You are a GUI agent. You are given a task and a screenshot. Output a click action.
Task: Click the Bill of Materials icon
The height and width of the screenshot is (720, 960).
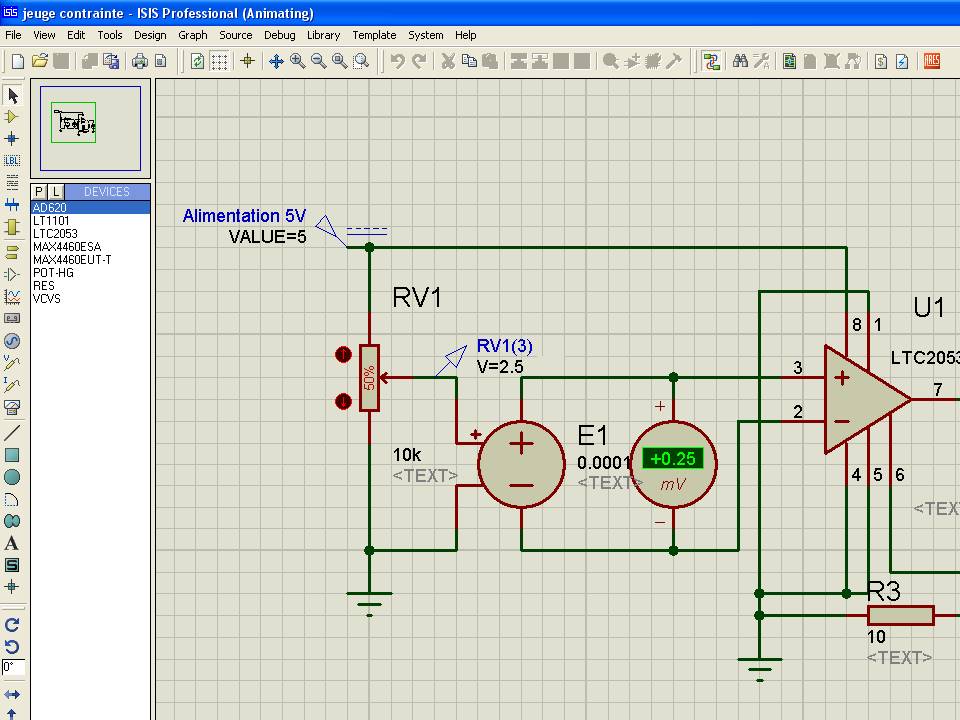[880, 61]
